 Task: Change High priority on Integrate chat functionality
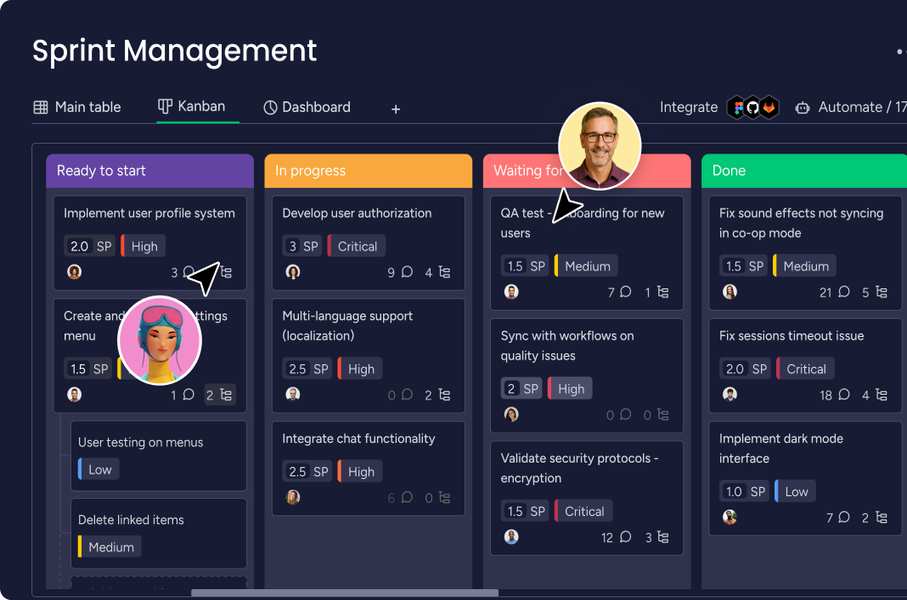(360, 472)
